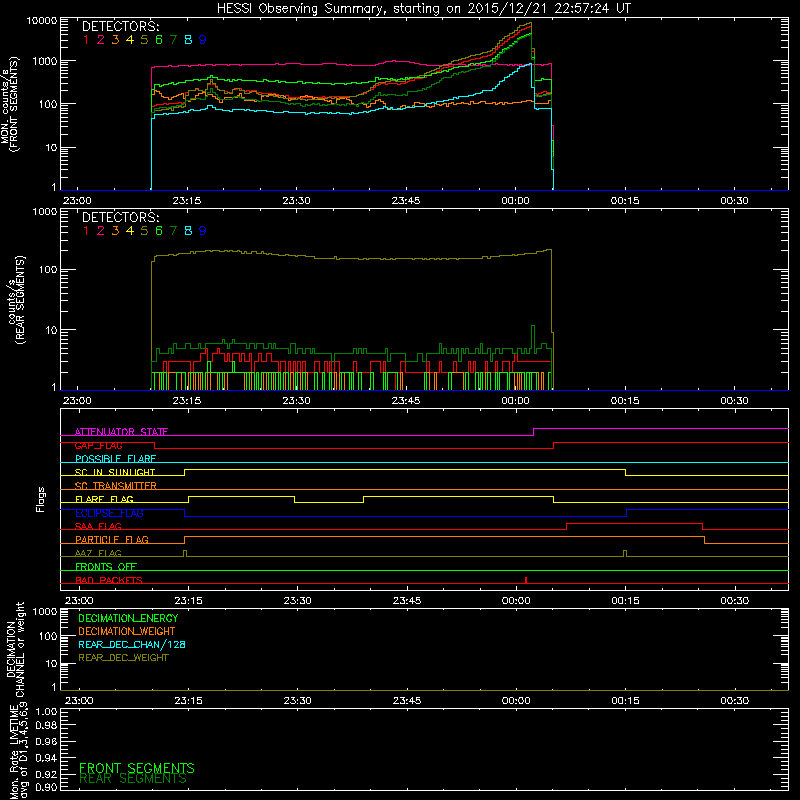Click 23:45 tick label under Flags plot
The height and width of the screenshot is (800, 800).
407,601
